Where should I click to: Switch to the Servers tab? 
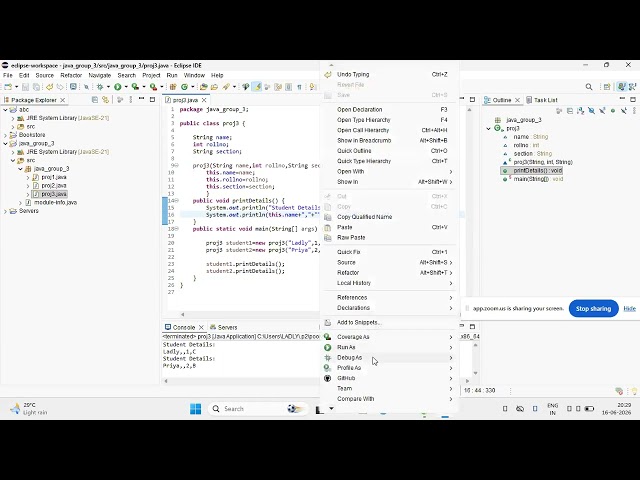point(223,327)
